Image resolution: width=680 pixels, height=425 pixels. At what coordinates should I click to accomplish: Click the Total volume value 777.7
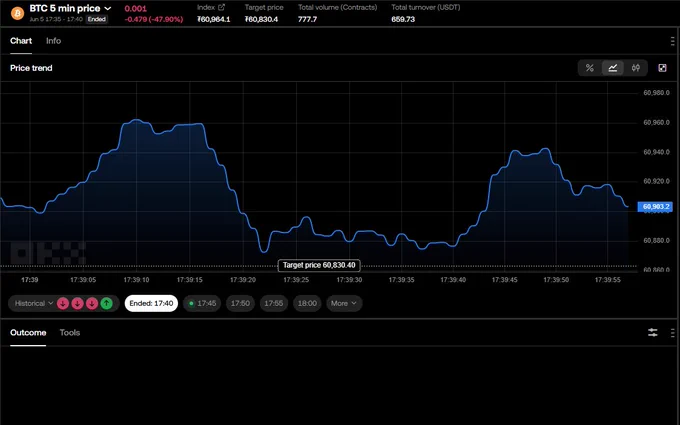(x=307, y=19)
